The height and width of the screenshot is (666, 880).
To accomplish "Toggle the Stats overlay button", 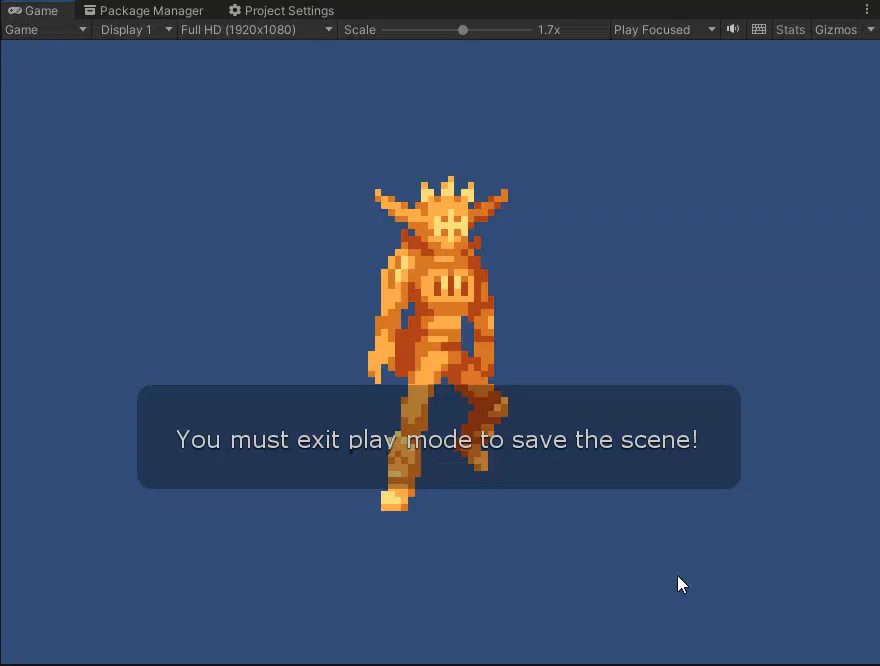I will pos(790,30).
